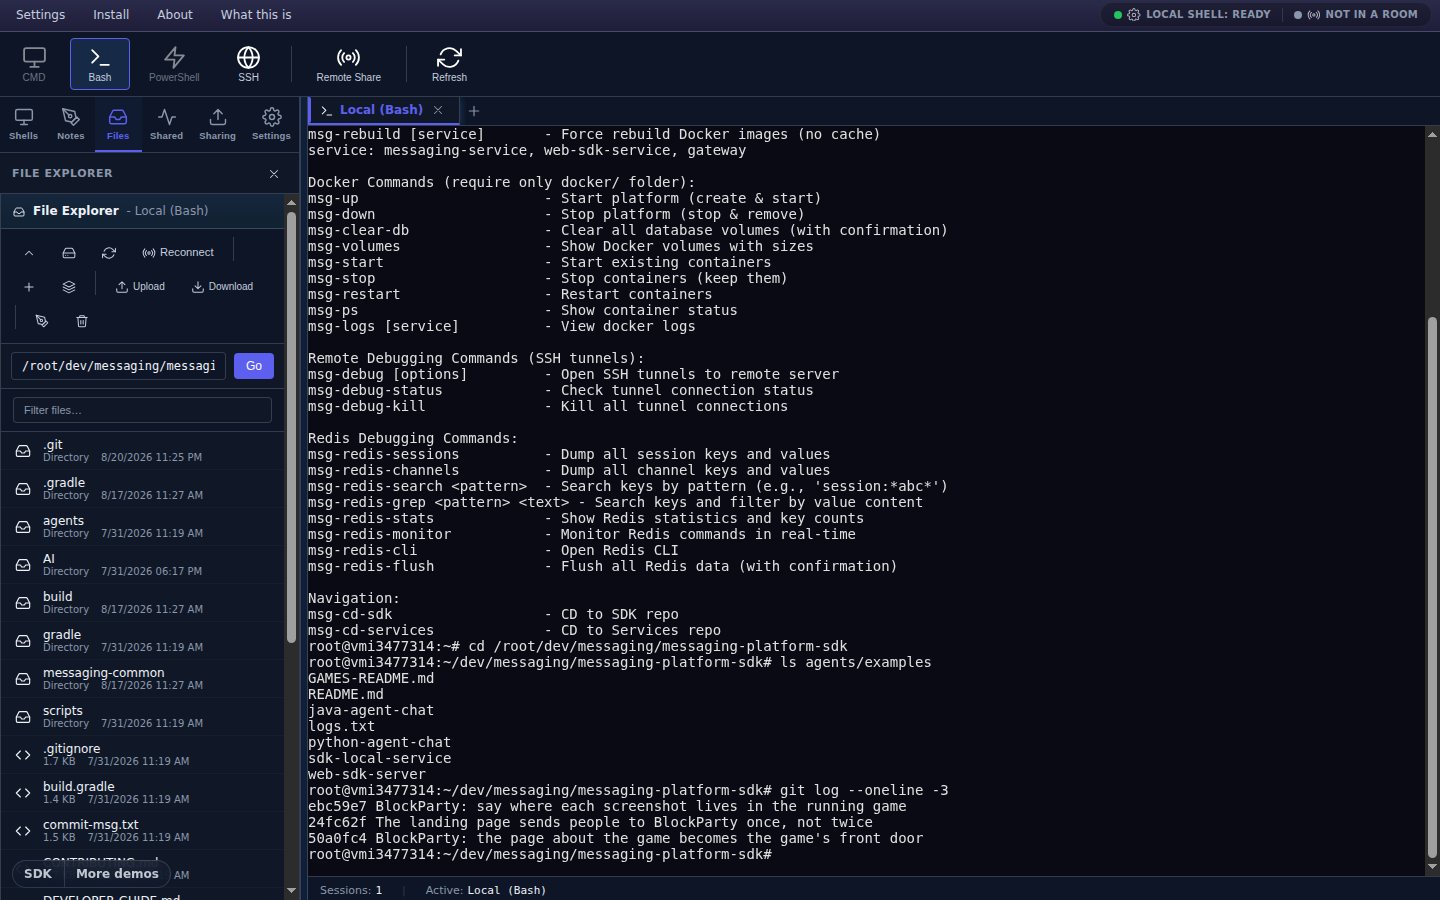
Task: Click the ebc59e7 commit line
Action: pos(607,807)
